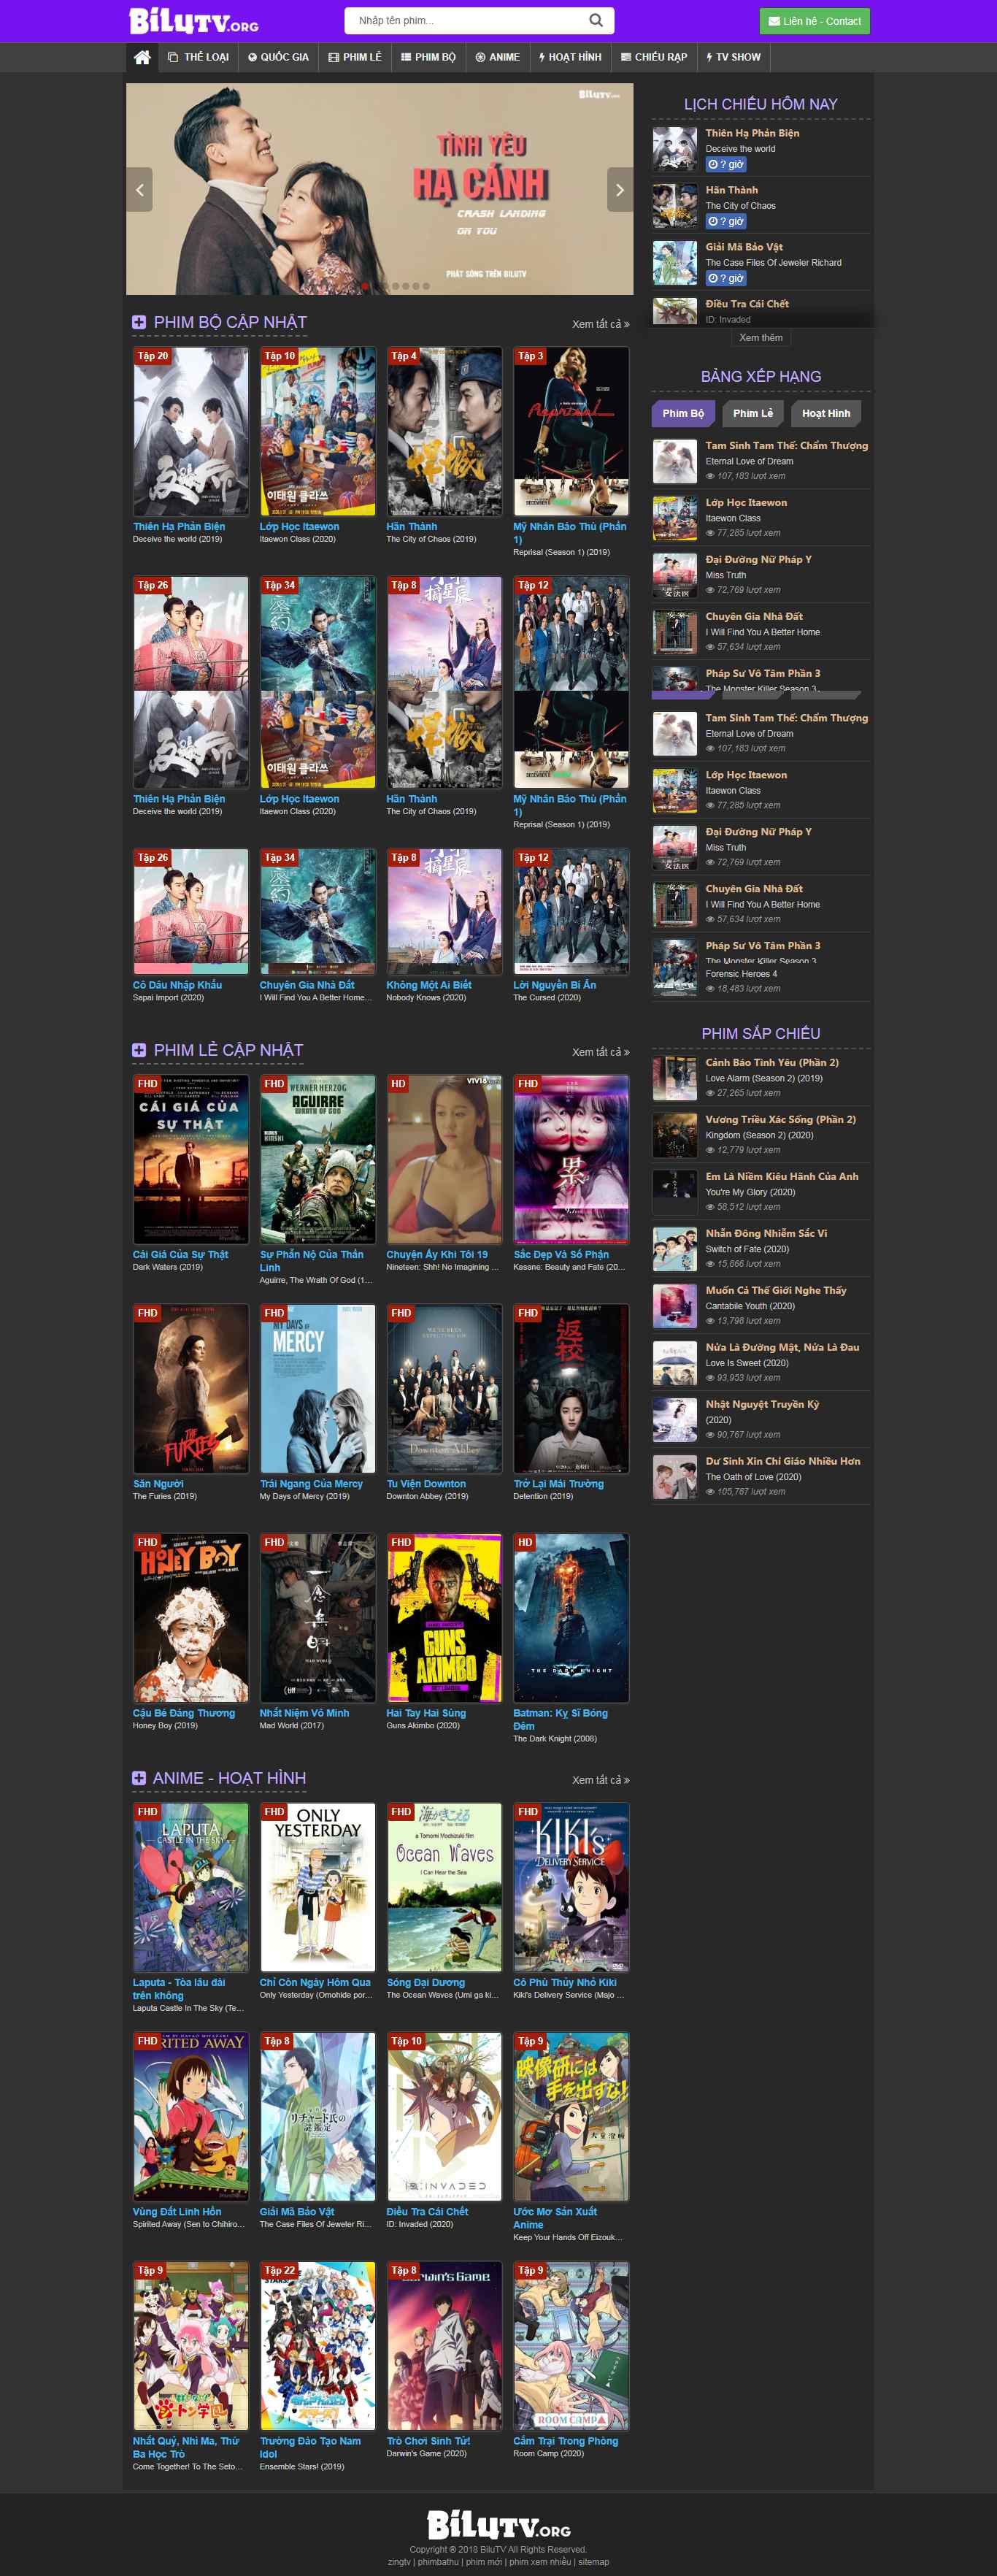
Task: Expand the QUỐC GIA menu
Action: 279,57
